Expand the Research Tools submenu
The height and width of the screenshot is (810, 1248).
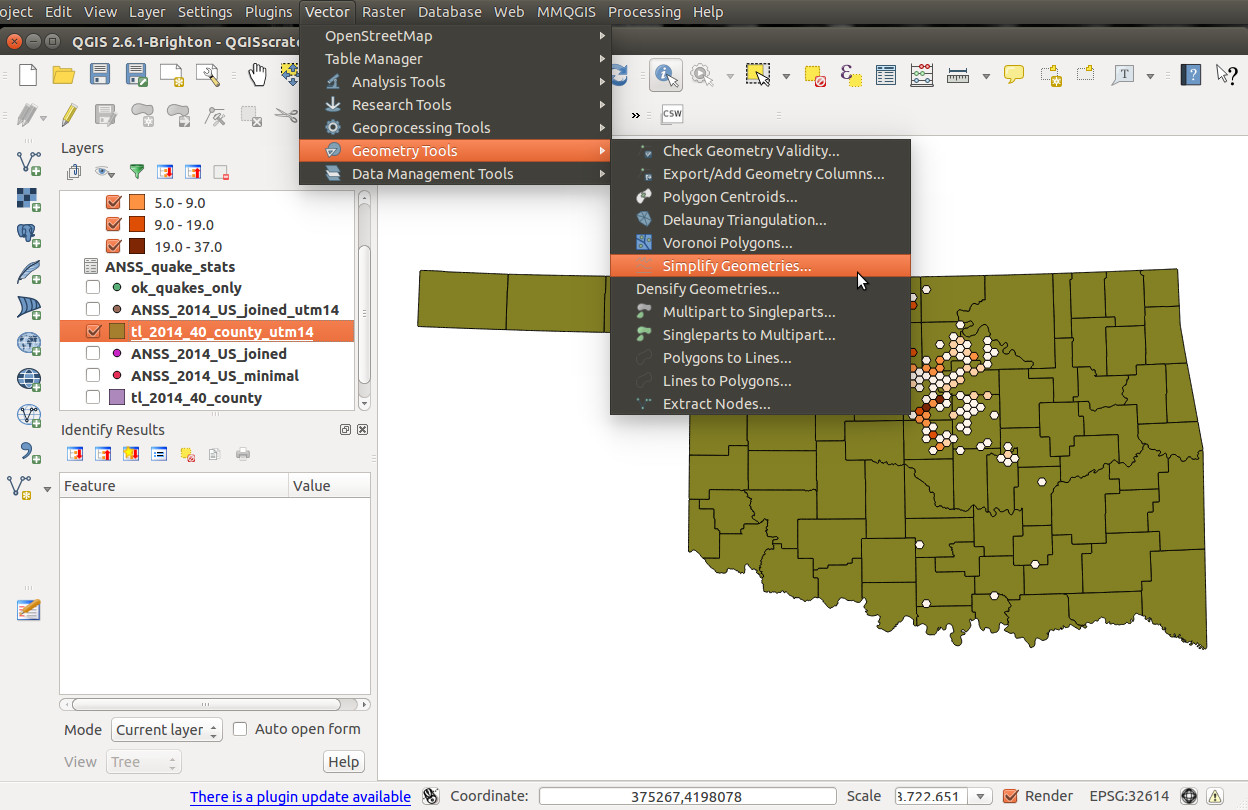pos(455,105)
